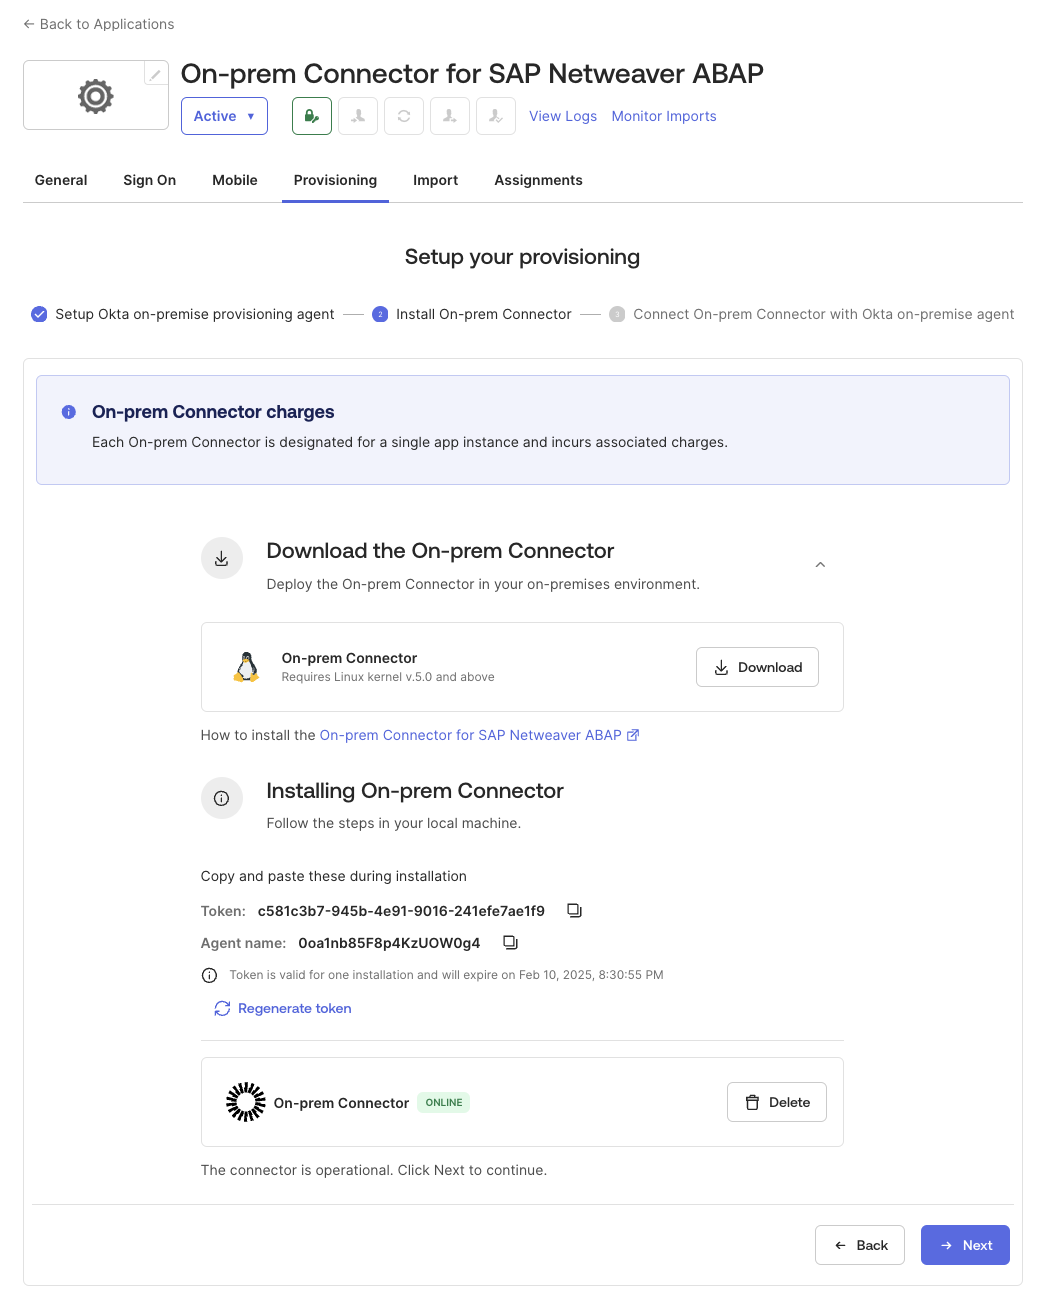Edit the application logo pencil icon
The width and height of the screenshot is (1044, 1302).
pyautogui.click(x=155, y=74)
